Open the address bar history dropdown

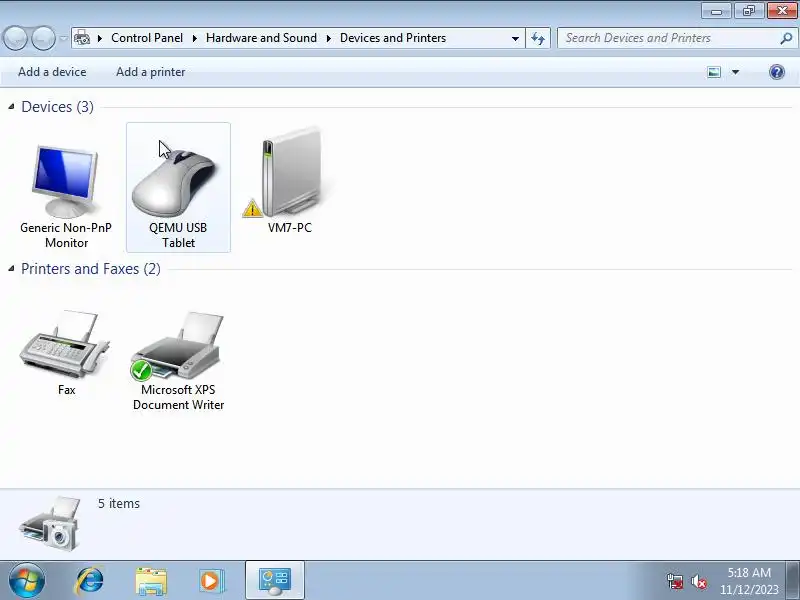click(515, 38)
